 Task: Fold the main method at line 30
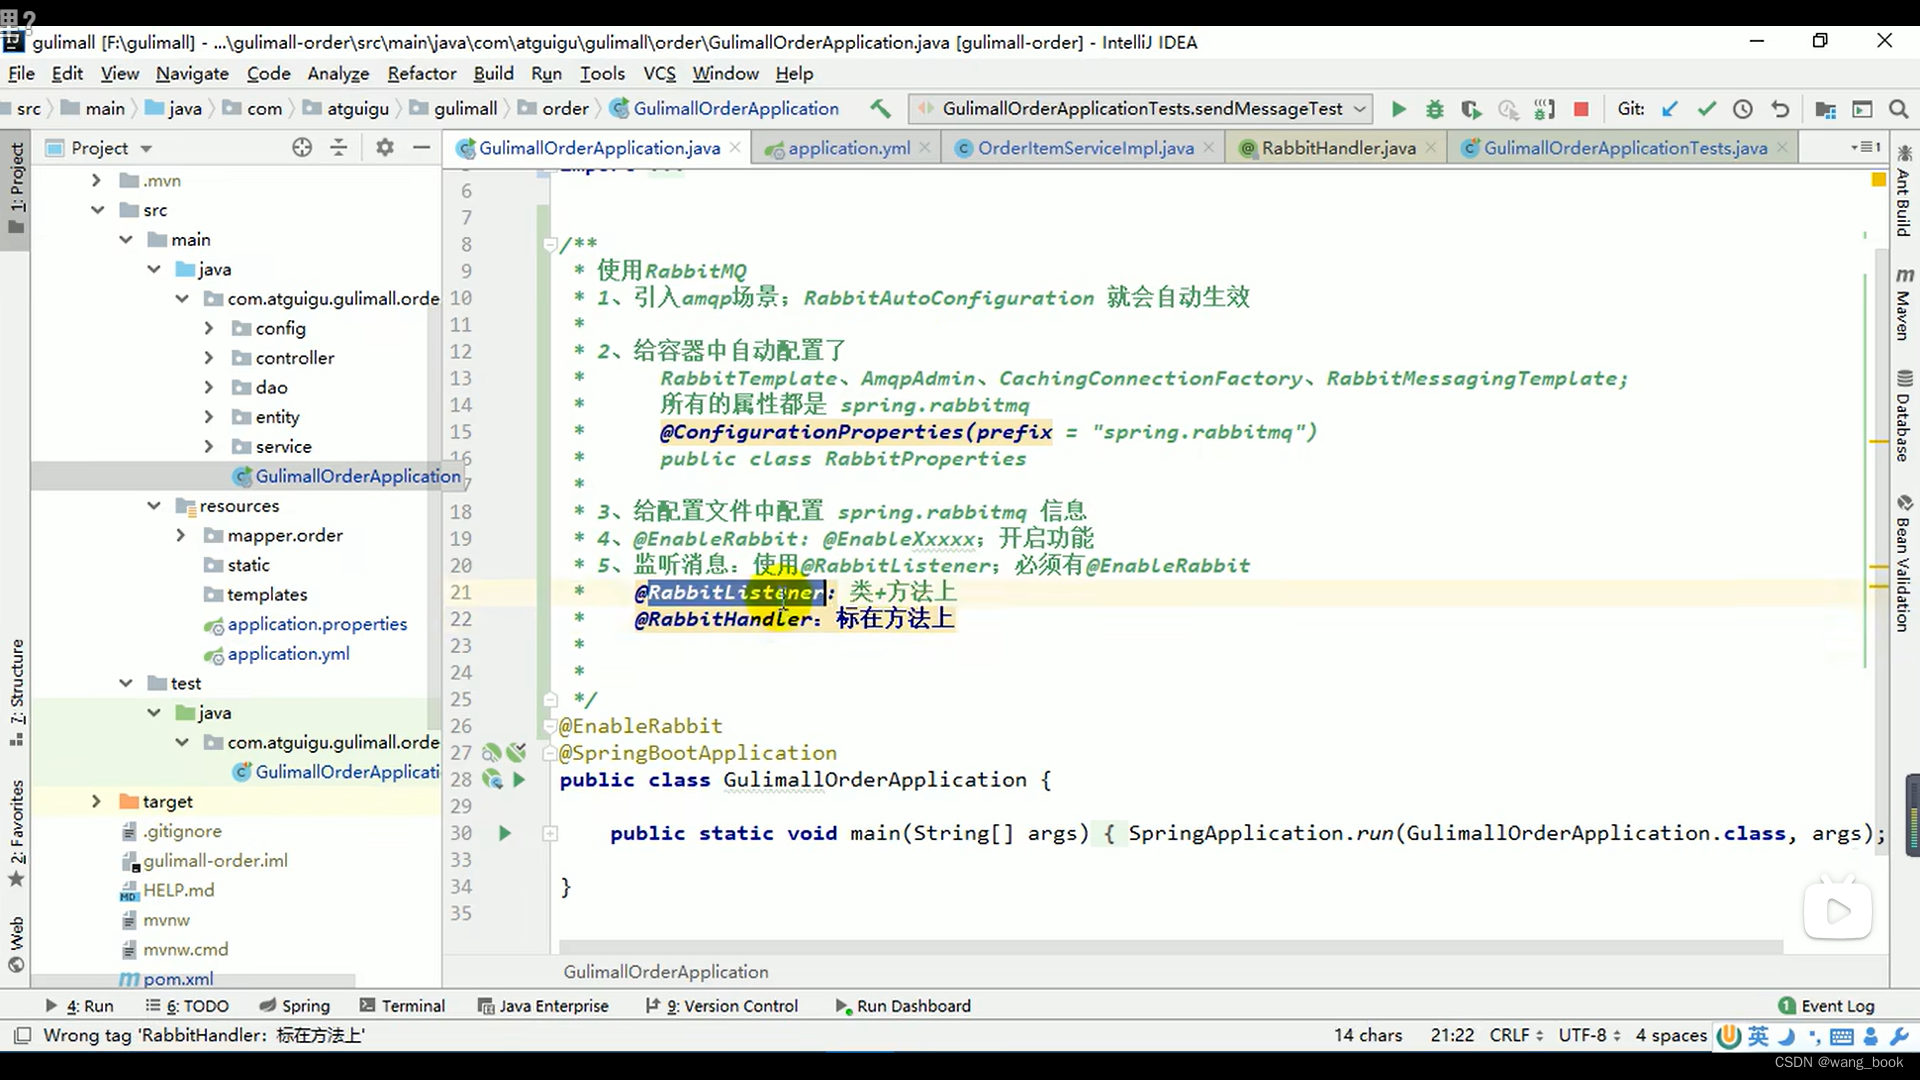coord(550,833)
